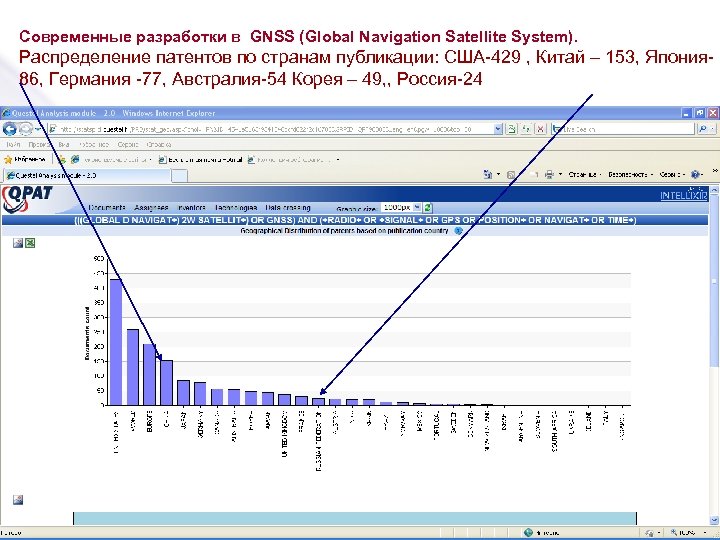Expand the command bar overflow chevron

click(x=714, y=171)
